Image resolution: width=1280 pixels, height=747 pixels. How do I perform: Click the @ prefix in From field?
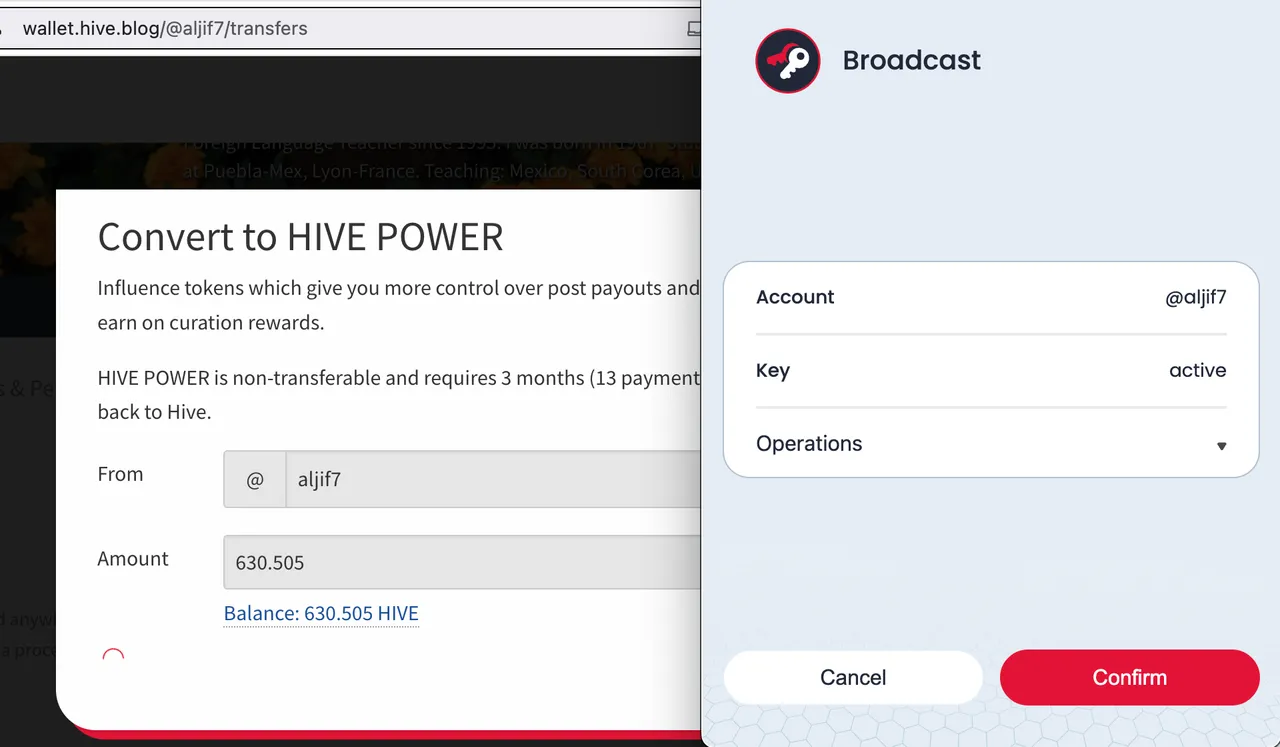[x=255, y=479]
